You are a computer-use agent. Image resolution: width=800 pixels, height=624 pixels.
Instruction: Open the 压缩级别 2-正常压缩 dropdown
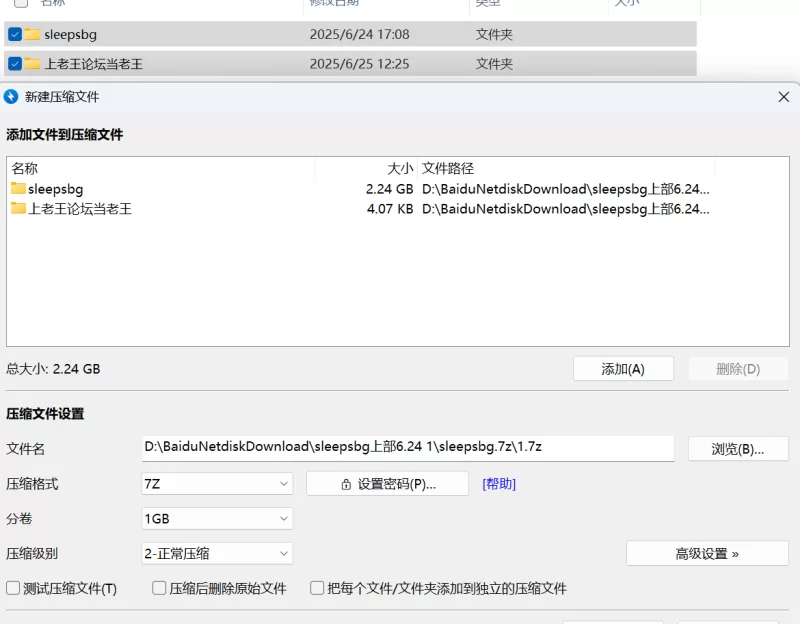coord(217,553)
